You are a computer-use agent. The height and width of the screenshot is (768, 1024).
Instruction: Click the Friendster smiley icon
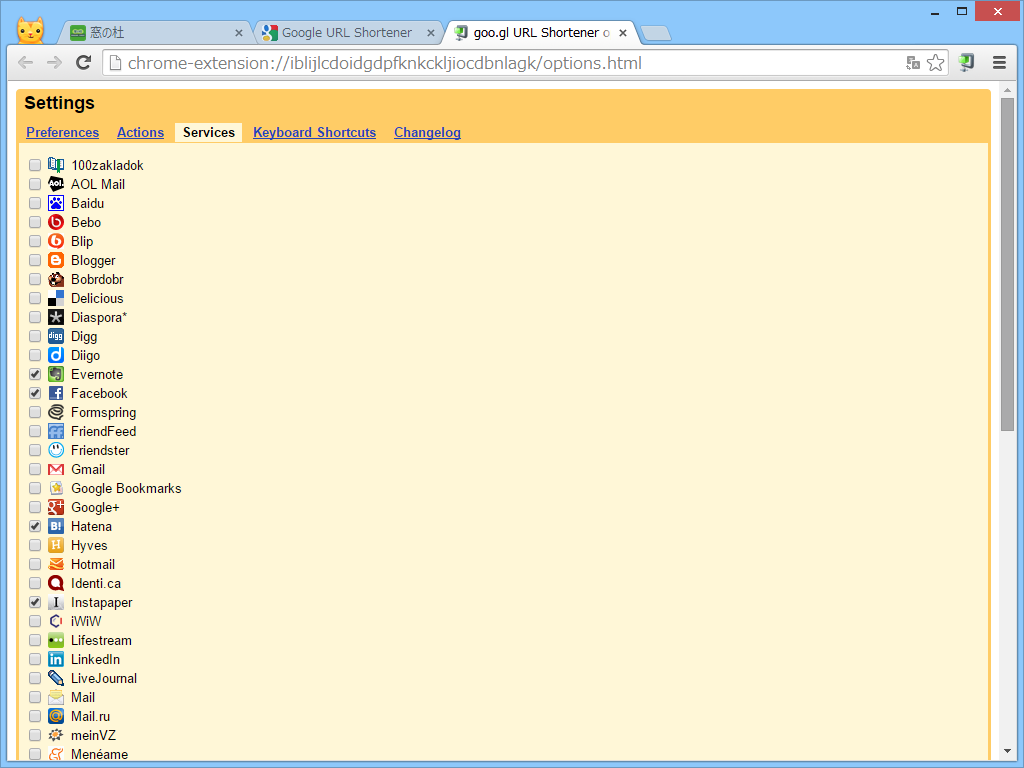click(x=56, y=450)
